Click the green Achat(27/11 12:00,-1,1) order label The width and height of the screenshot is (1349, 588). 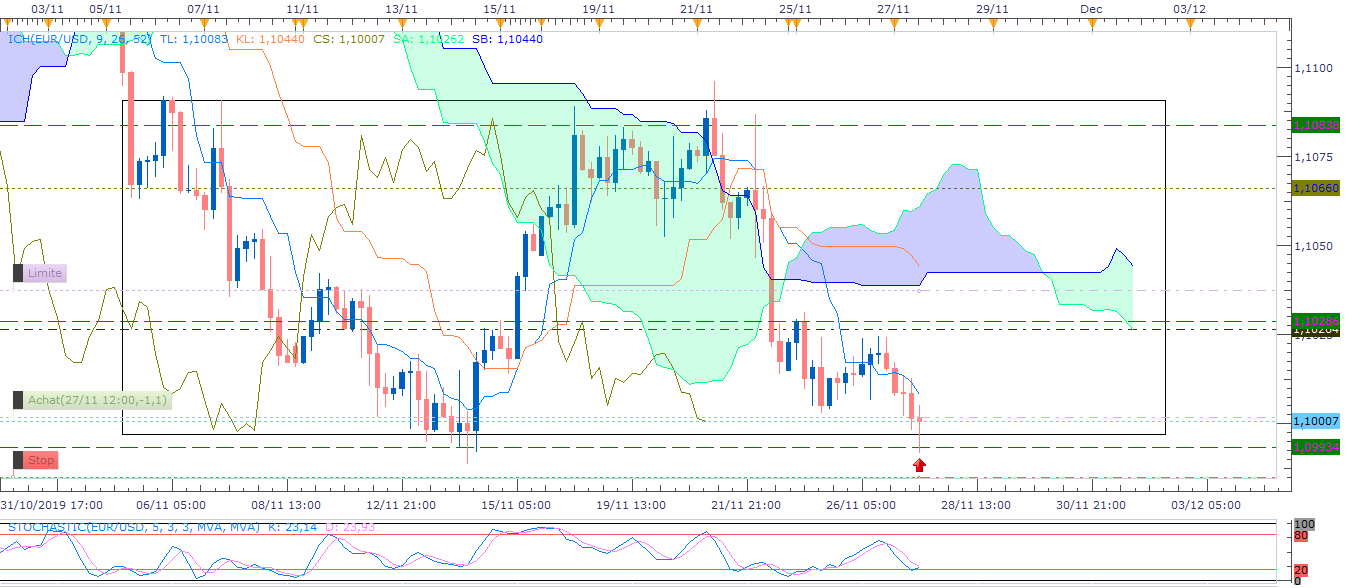98,400
